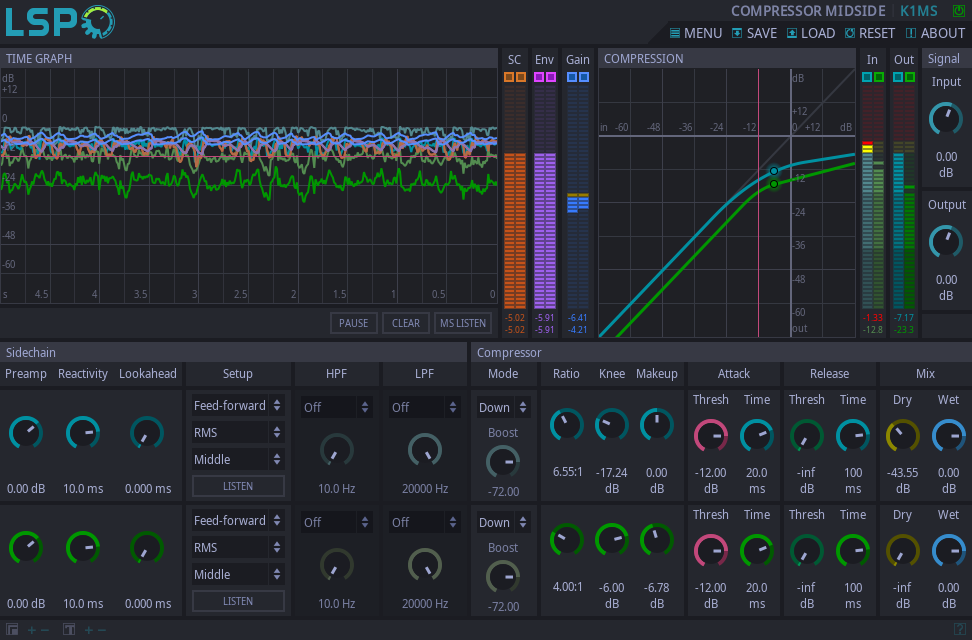The image size is (972, 640).
Task: Click LISTEN in the upper sidechain row
Action: click(x=238, y=486)
